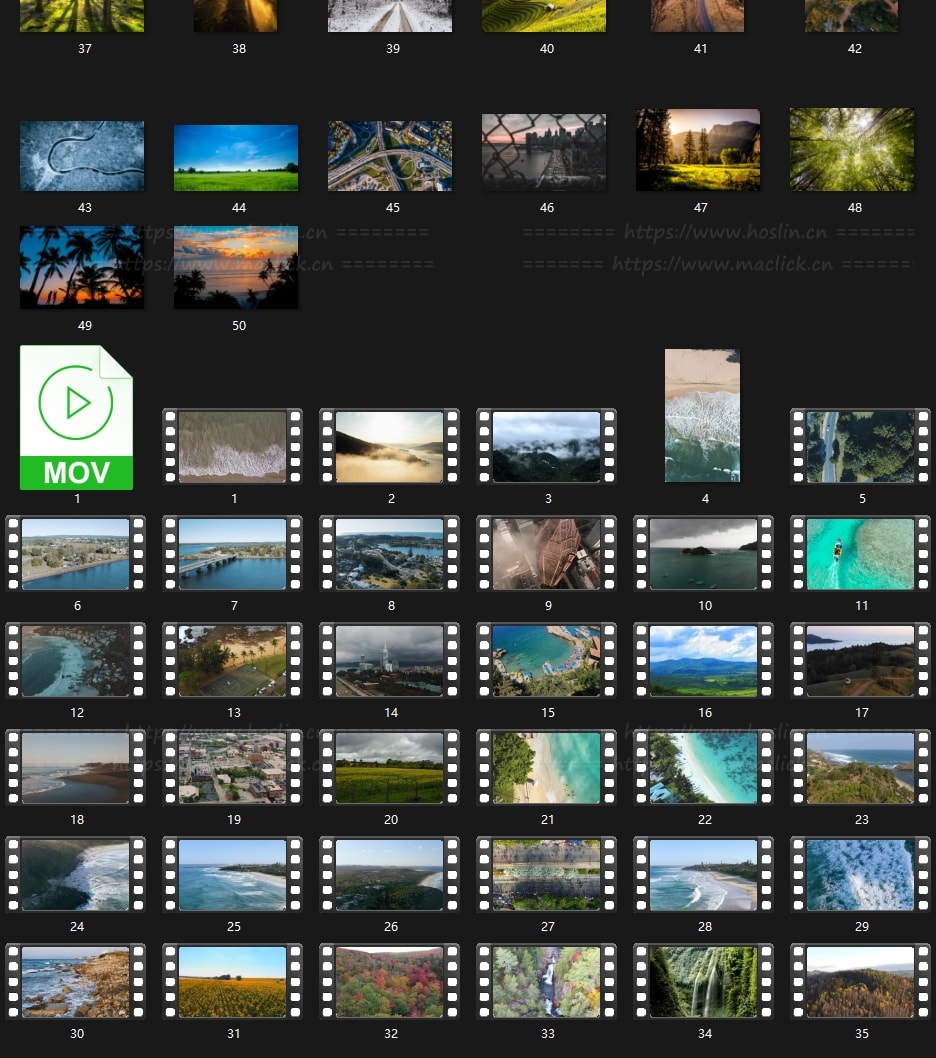Select video 6 of coastal town waterfront
The image size is (936, 1058).
click(76, 553)
